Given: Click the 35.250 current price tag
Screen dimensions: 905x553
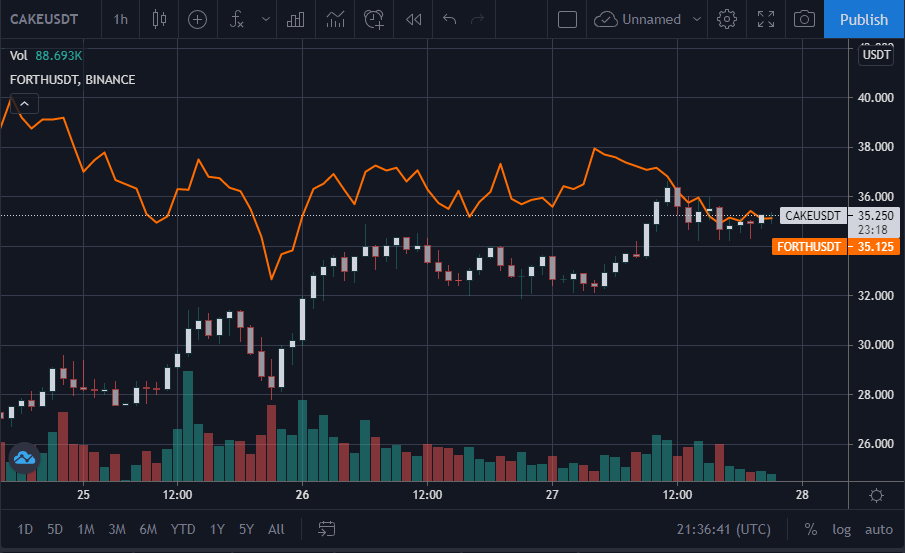Looking at the screenshot, I should click(875, 216).
